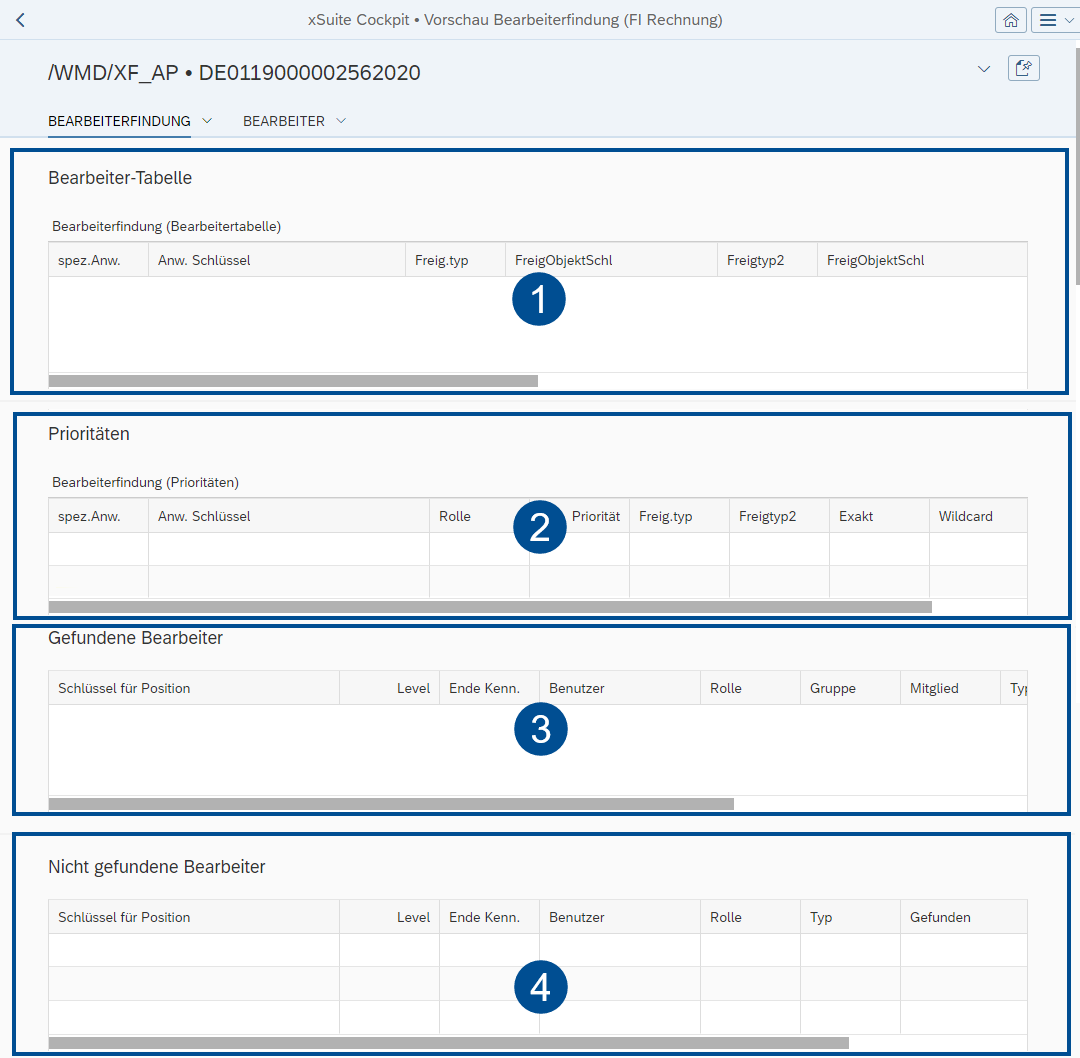Click the horizontal scrollbar of Bearbeiter-Tabelle
1080x1058 pixels.
tap(293, 380)
